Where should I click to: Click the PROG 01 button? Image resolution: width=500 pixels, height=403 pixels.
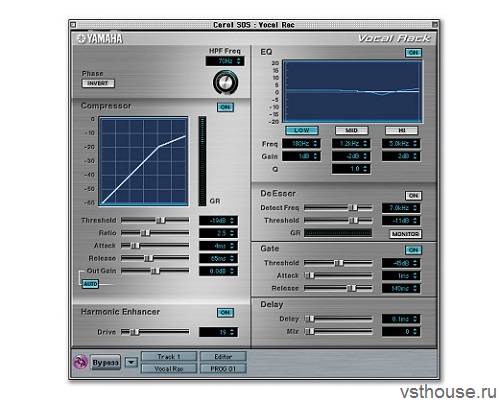click(x=223, y=369)
